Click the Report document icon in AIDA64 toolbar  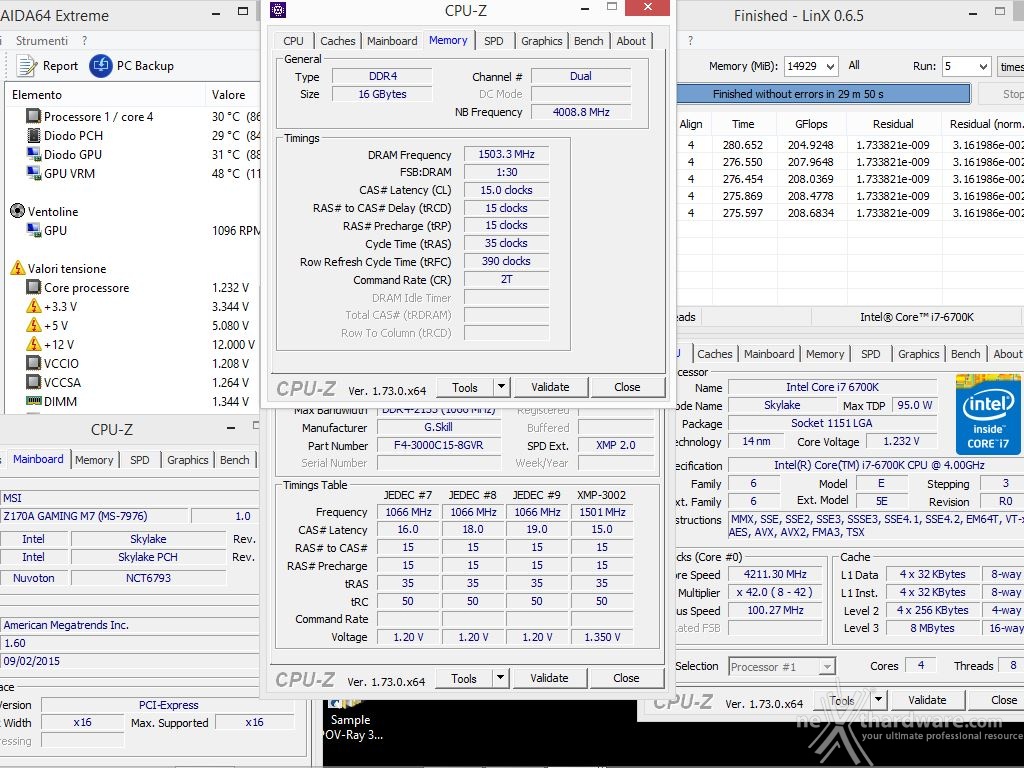click(27, 66)
